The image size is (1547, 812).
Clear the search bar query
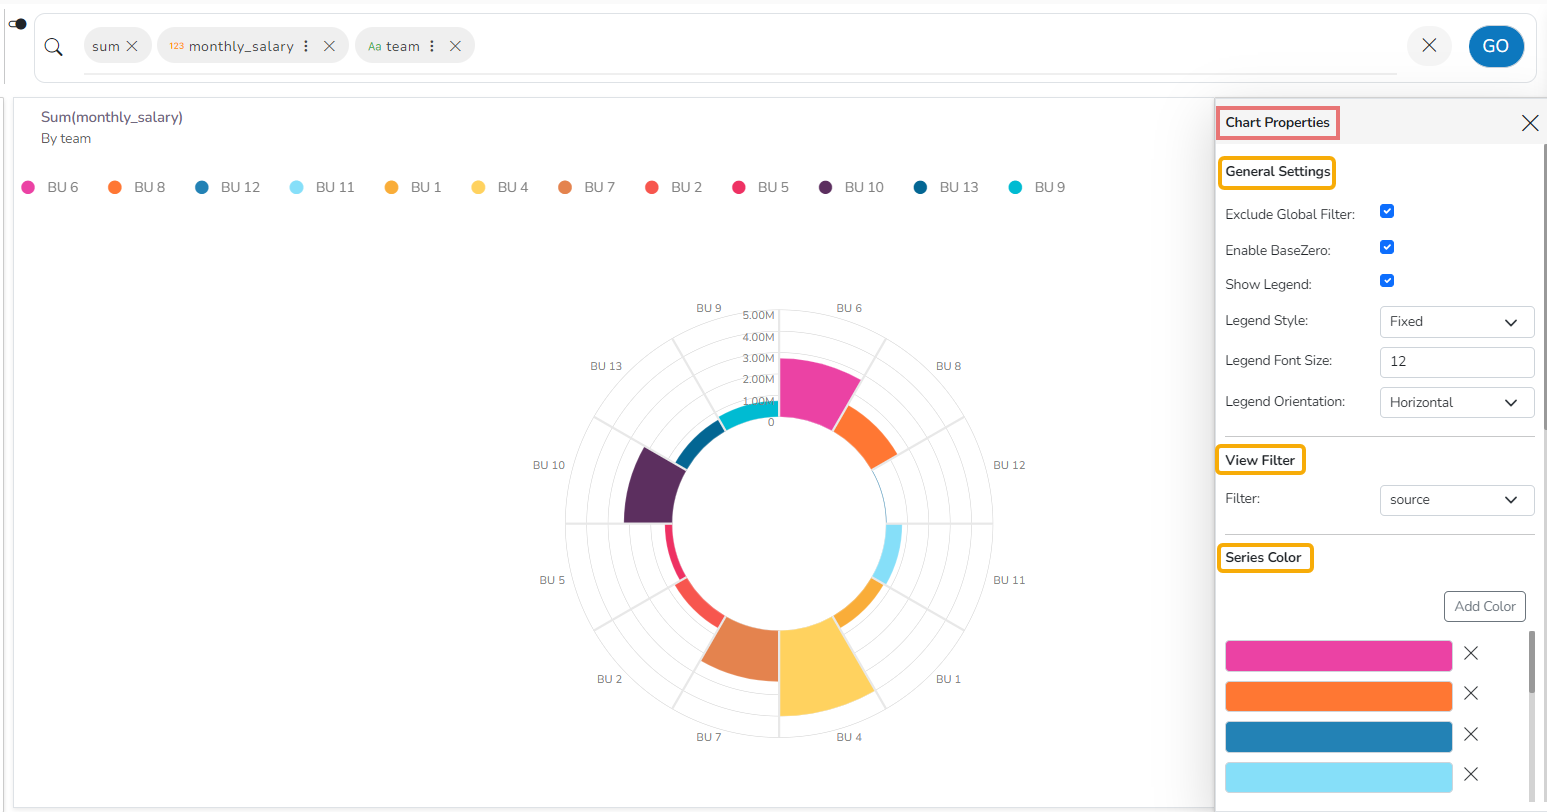1429,46
